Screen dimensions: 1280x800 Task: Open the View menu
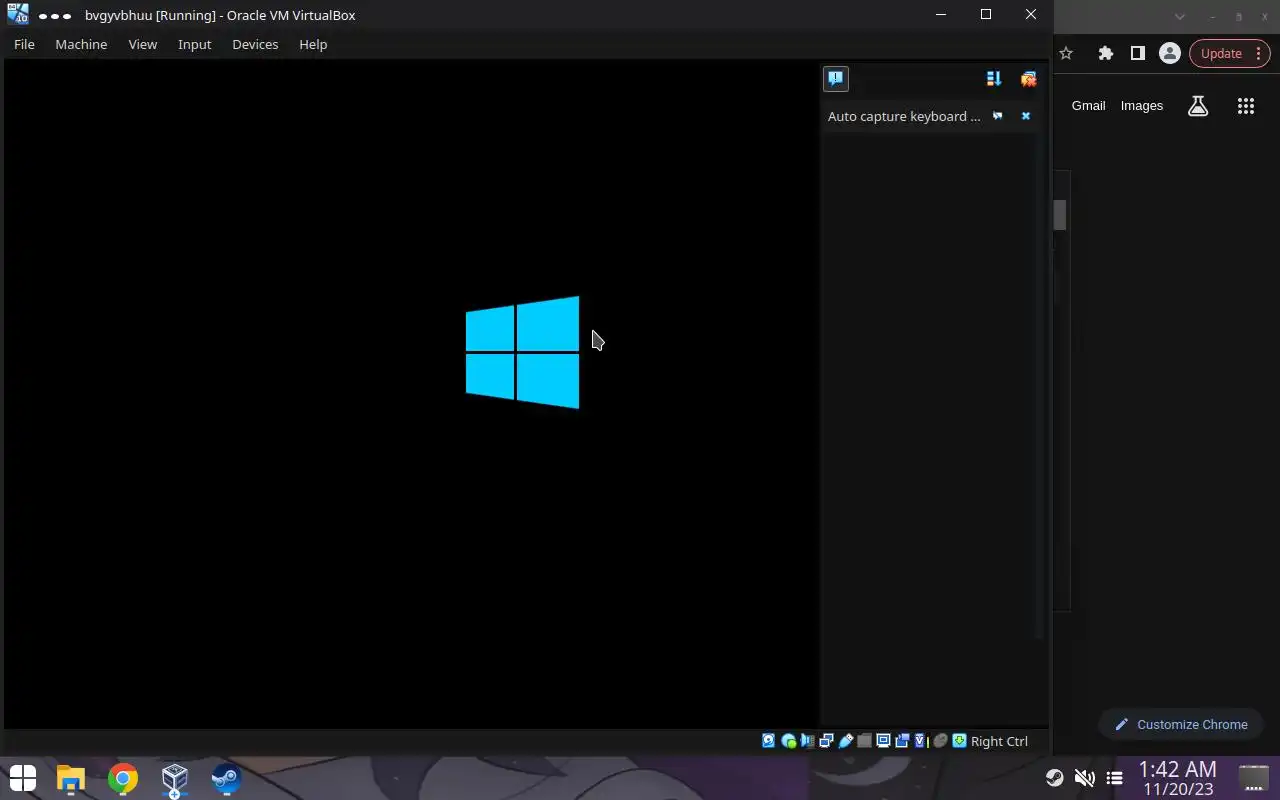(x=143, y=44)
